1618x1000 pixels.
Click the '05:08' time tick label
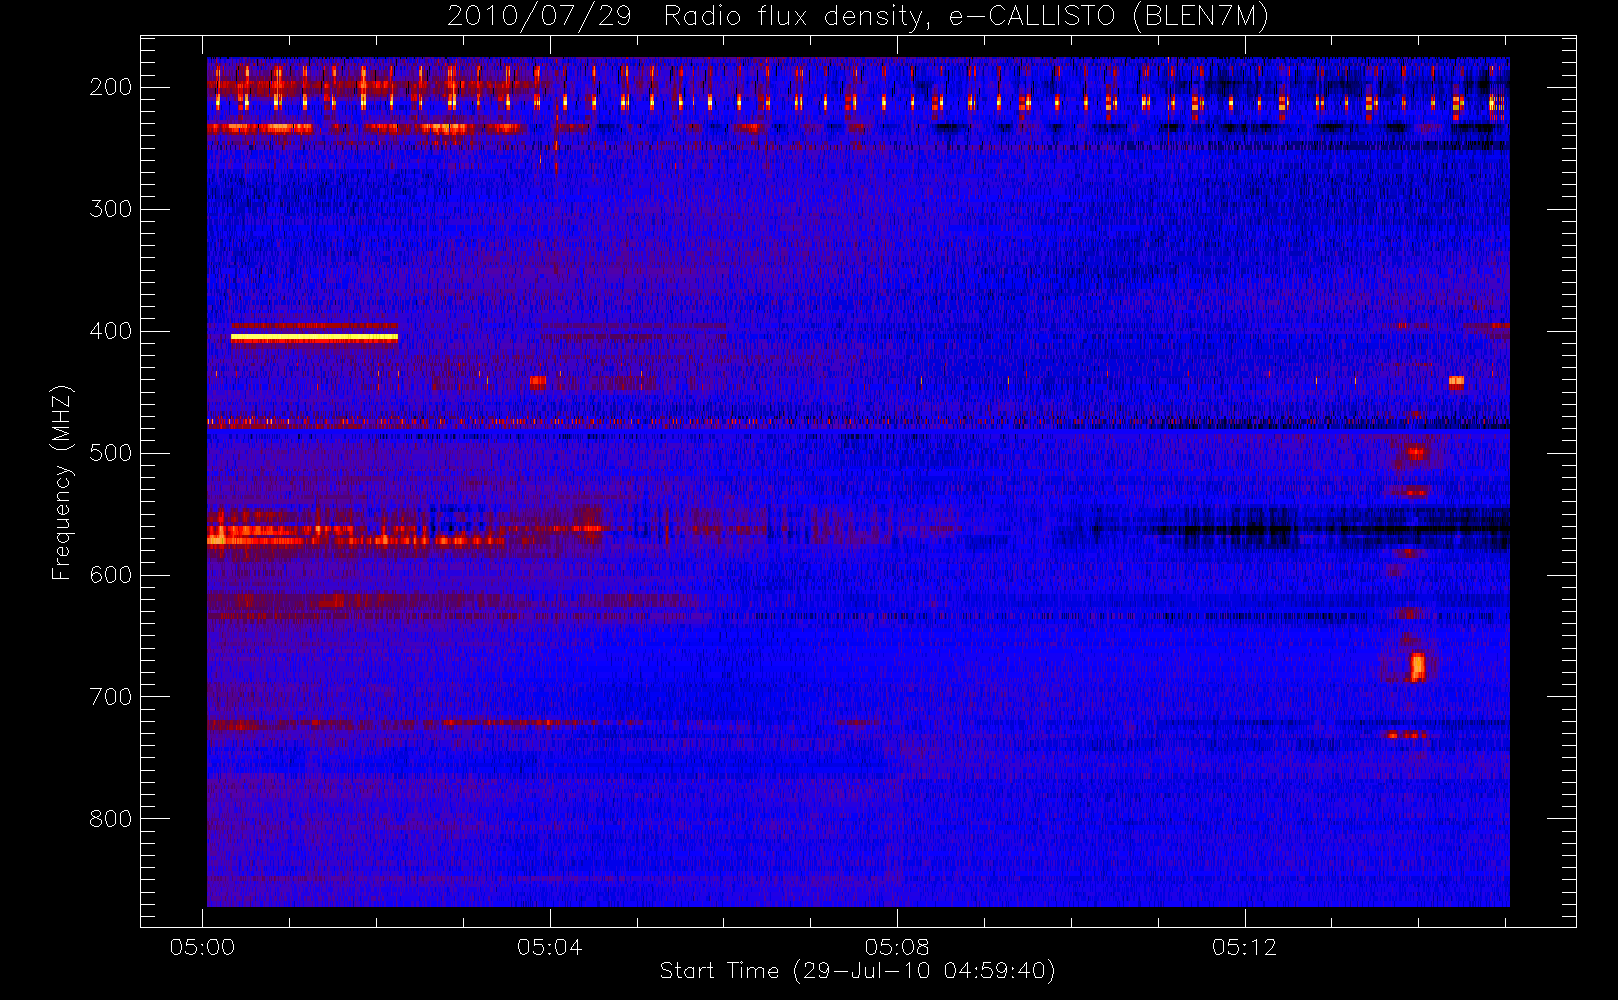(x=897, y=947)
